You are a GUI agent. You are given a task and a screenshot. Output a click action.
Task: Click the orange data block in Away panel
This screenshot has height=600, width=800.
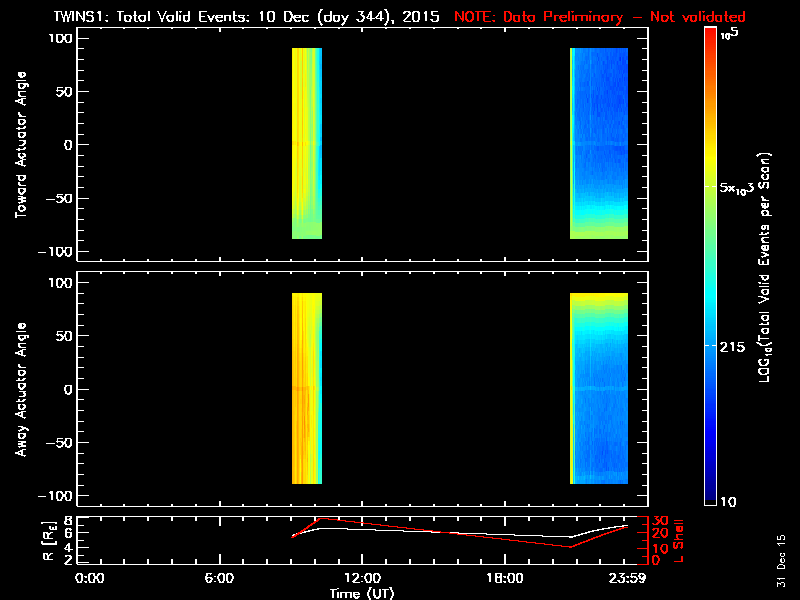[x=306, y=388]
